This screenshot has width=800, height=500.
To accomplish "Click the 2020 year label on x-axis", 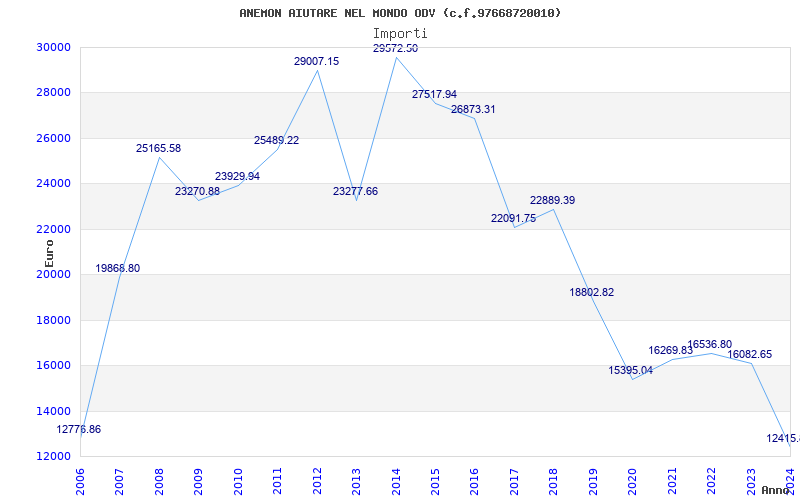I will click(x=632, y=481).
